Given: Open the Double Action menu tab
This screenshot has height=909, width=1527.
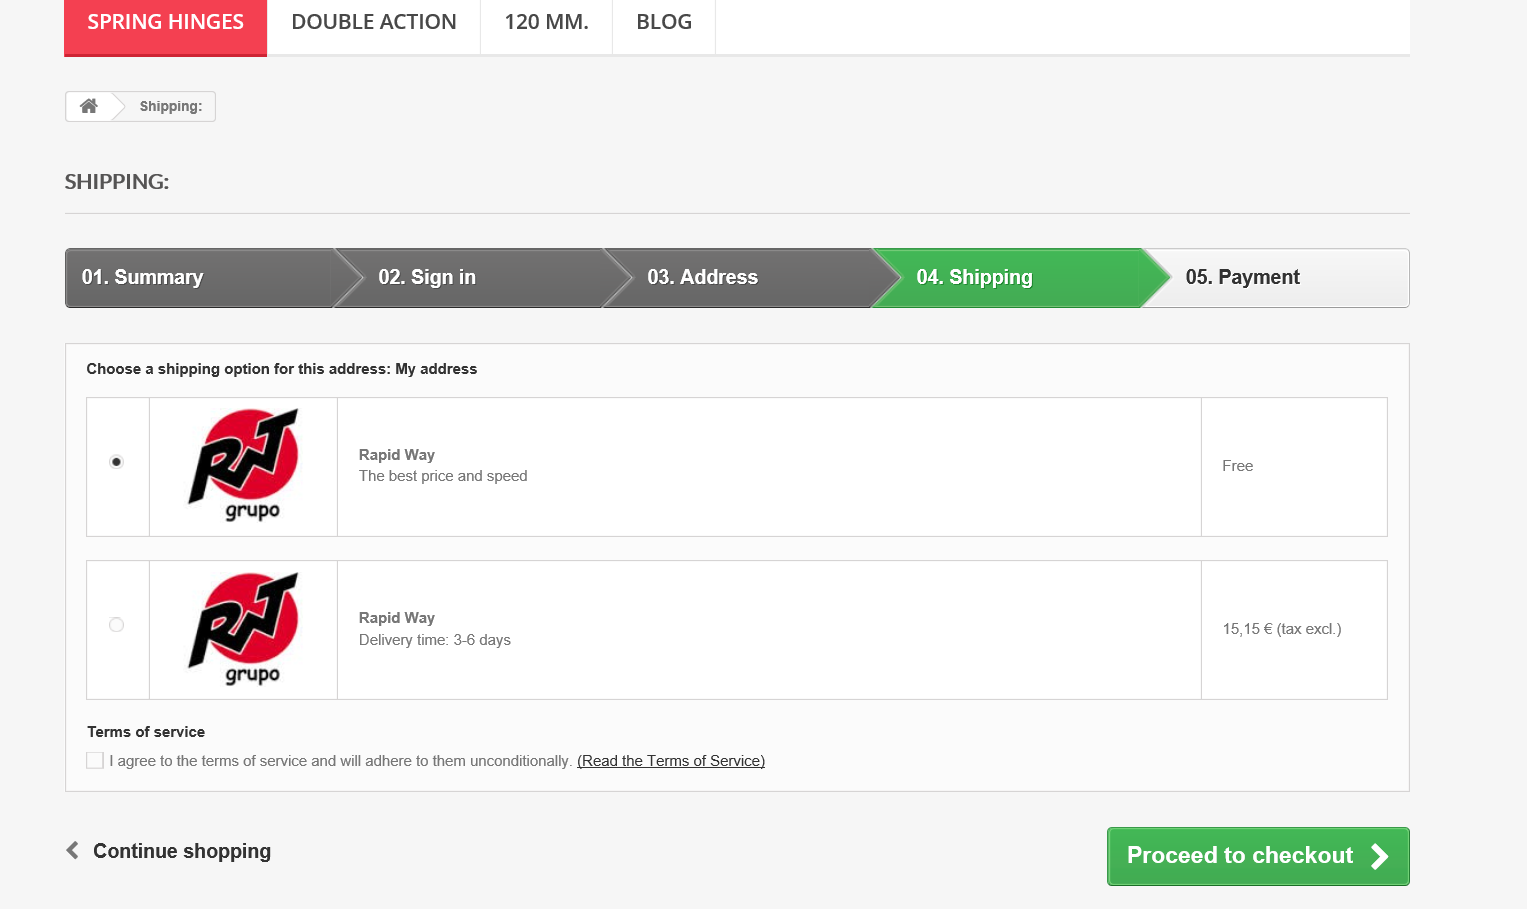Looking at the screenshot, I should point(374,23).
